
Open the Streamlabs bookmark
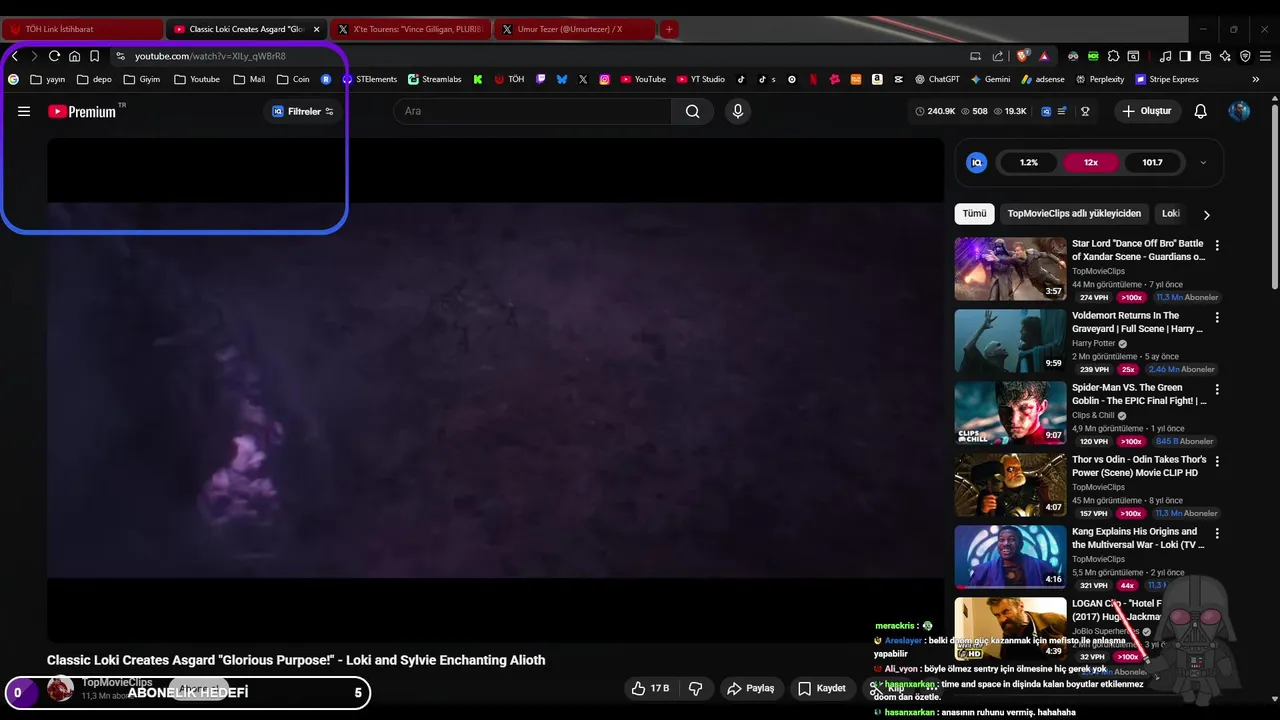[x=434, y=79]
